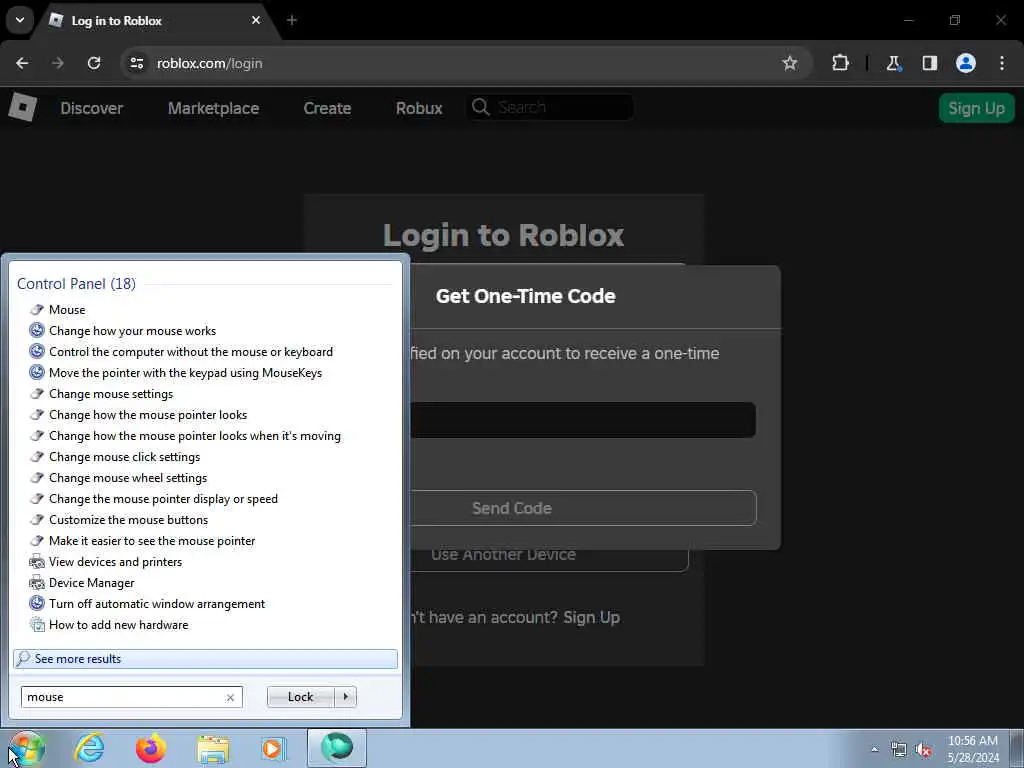Open Change how the mouse pointer looks
The width and height of the screenshot is (1024, 768).
coord(148,415)
